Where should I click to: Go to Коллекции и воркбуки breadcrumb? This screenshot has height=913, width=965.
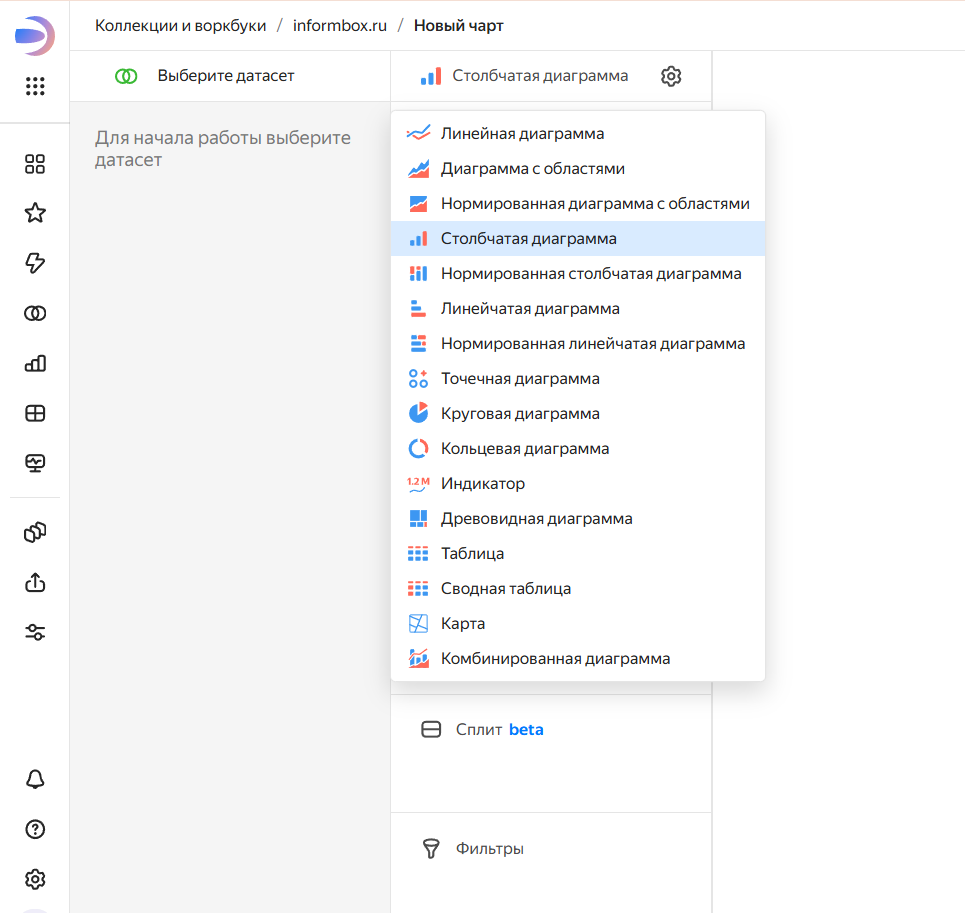[x=180, y=26]
